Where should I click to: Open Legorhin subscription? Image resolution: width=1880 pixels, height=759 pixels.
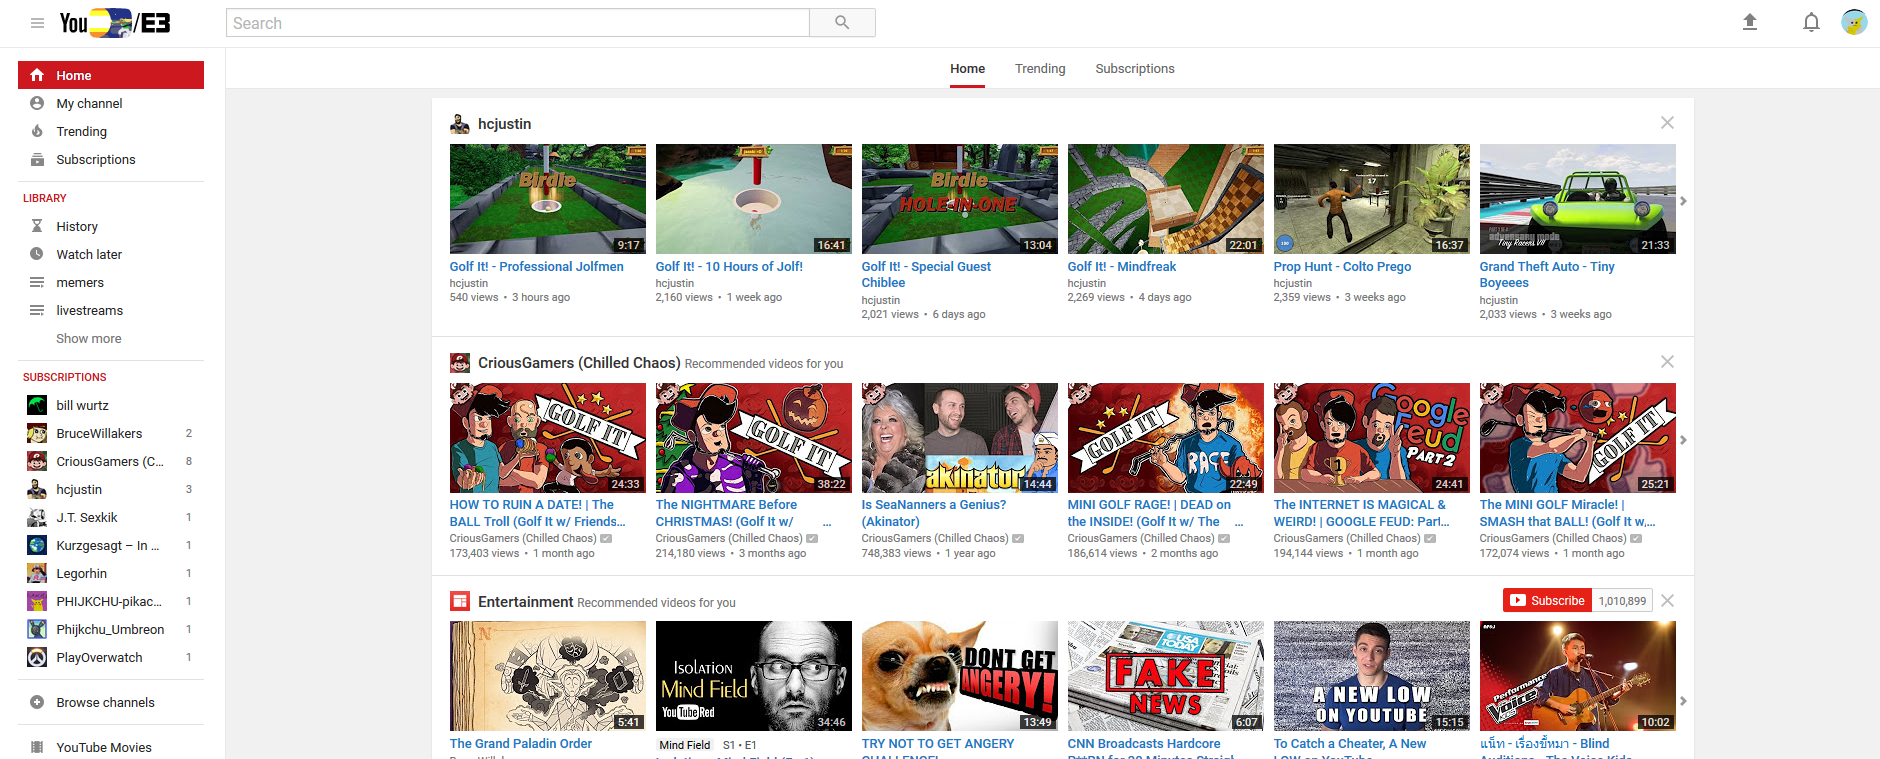pyautogui.click(x=111, y=573)
